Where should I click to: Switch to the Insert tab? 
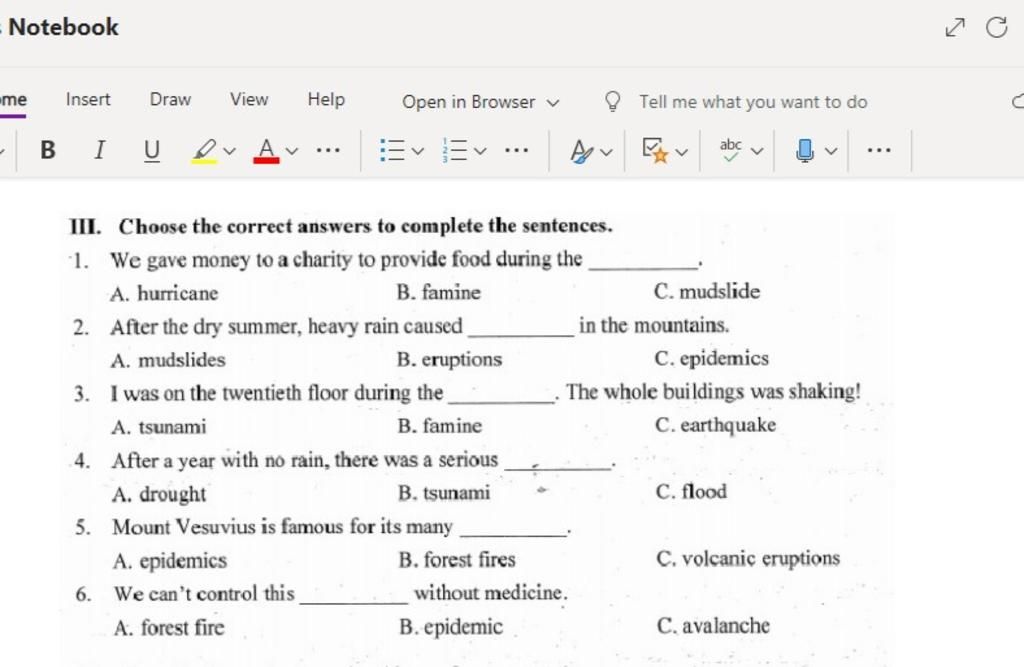88,99
